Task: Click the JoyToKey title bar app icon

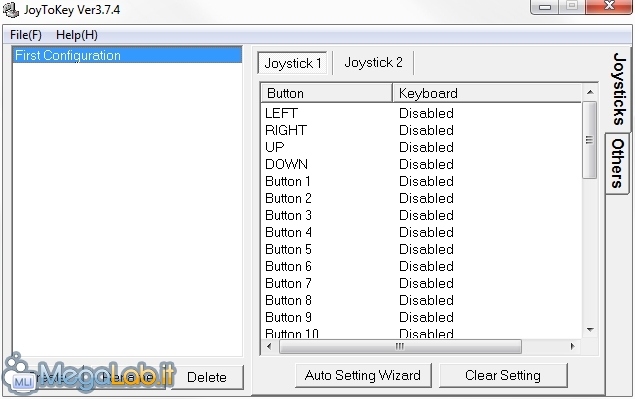Action: pyautogui.click(x=10, y=10)
